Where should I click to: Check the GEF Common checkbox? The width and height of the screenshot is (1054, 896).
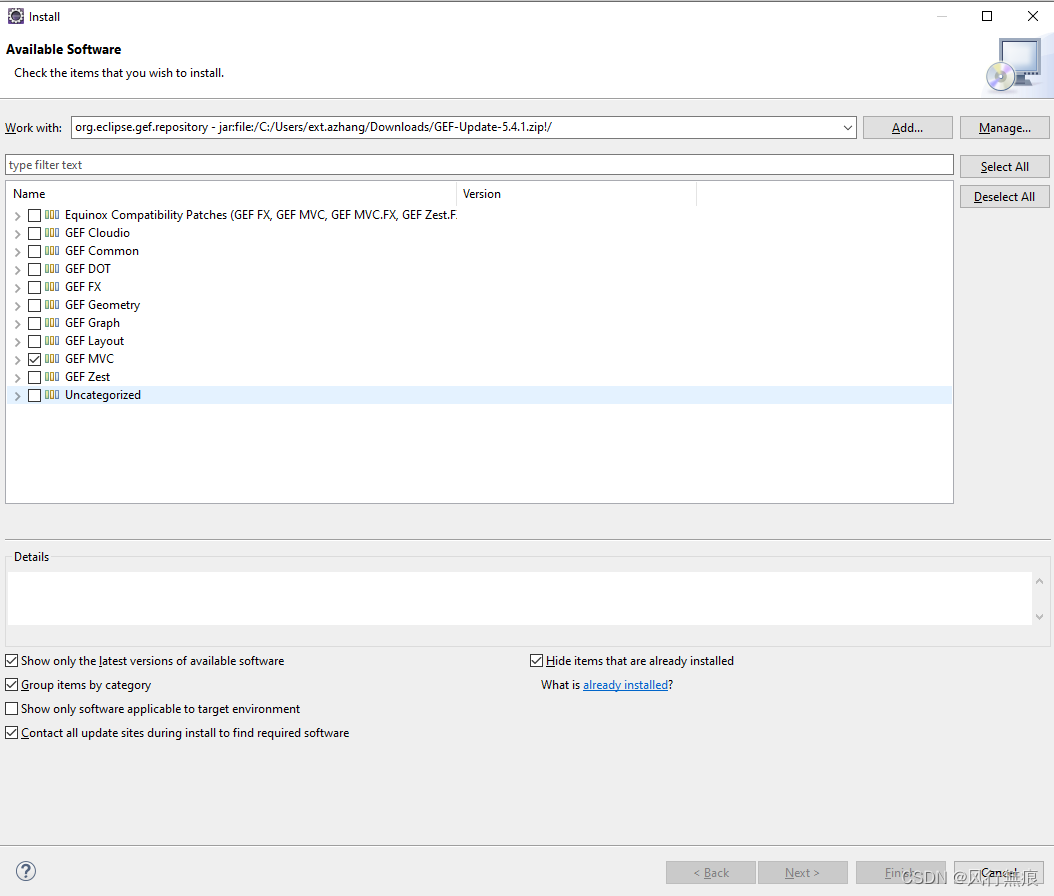click(34, 251)
